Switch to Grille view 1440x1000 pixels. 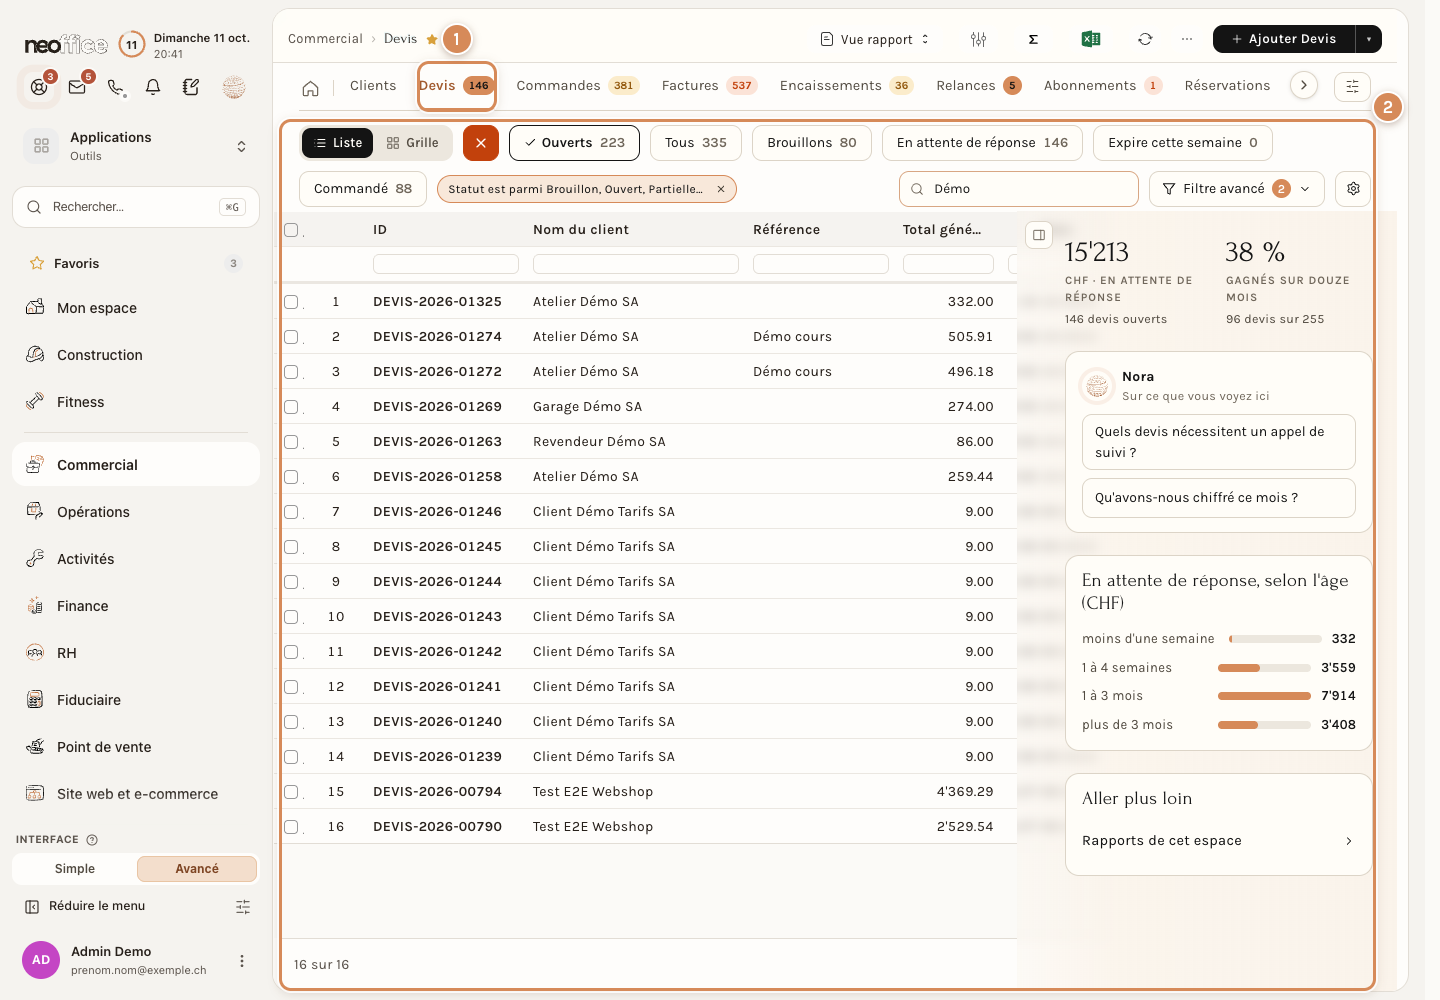413,143
